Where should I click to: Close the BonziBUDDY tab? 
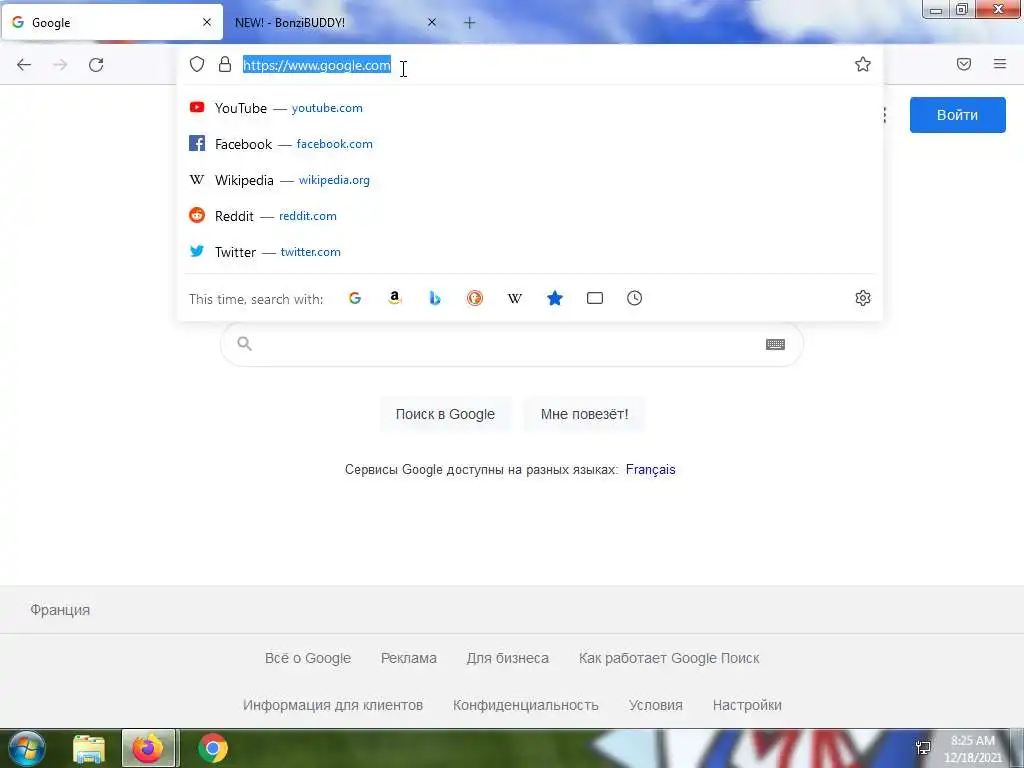432,22
